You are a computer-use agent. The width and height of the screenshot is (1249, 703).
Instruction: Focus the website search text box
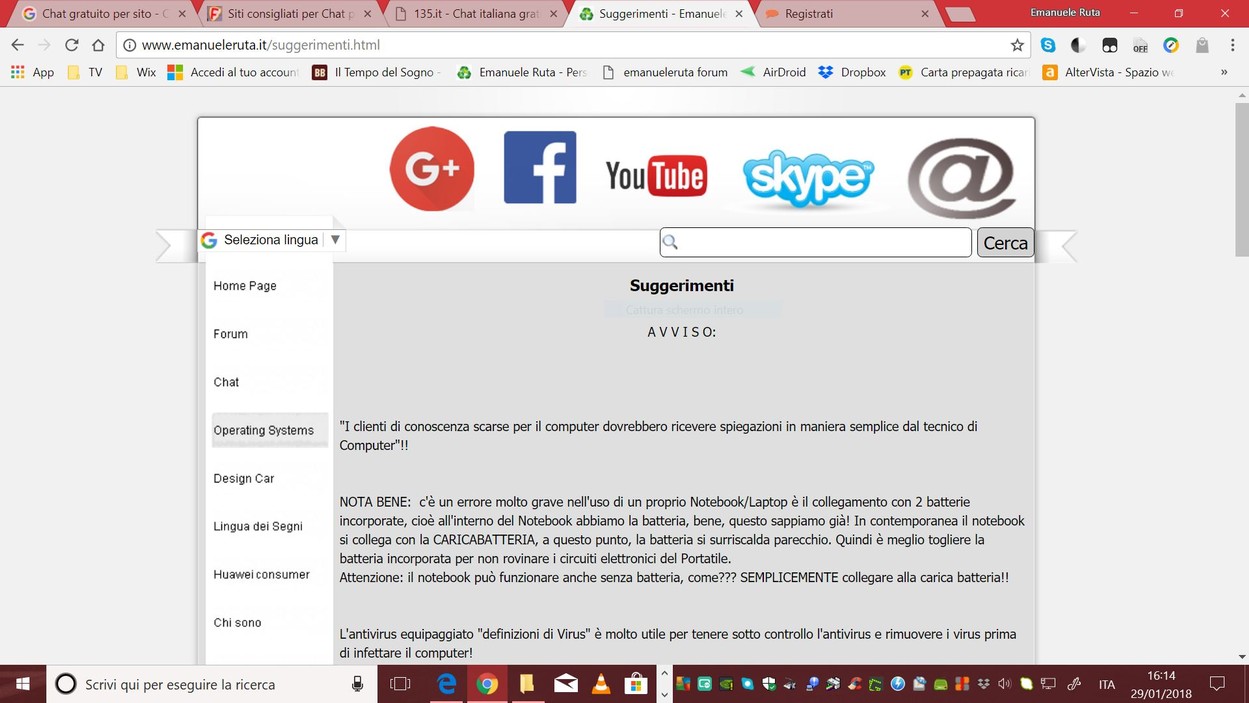coord(816,242)
